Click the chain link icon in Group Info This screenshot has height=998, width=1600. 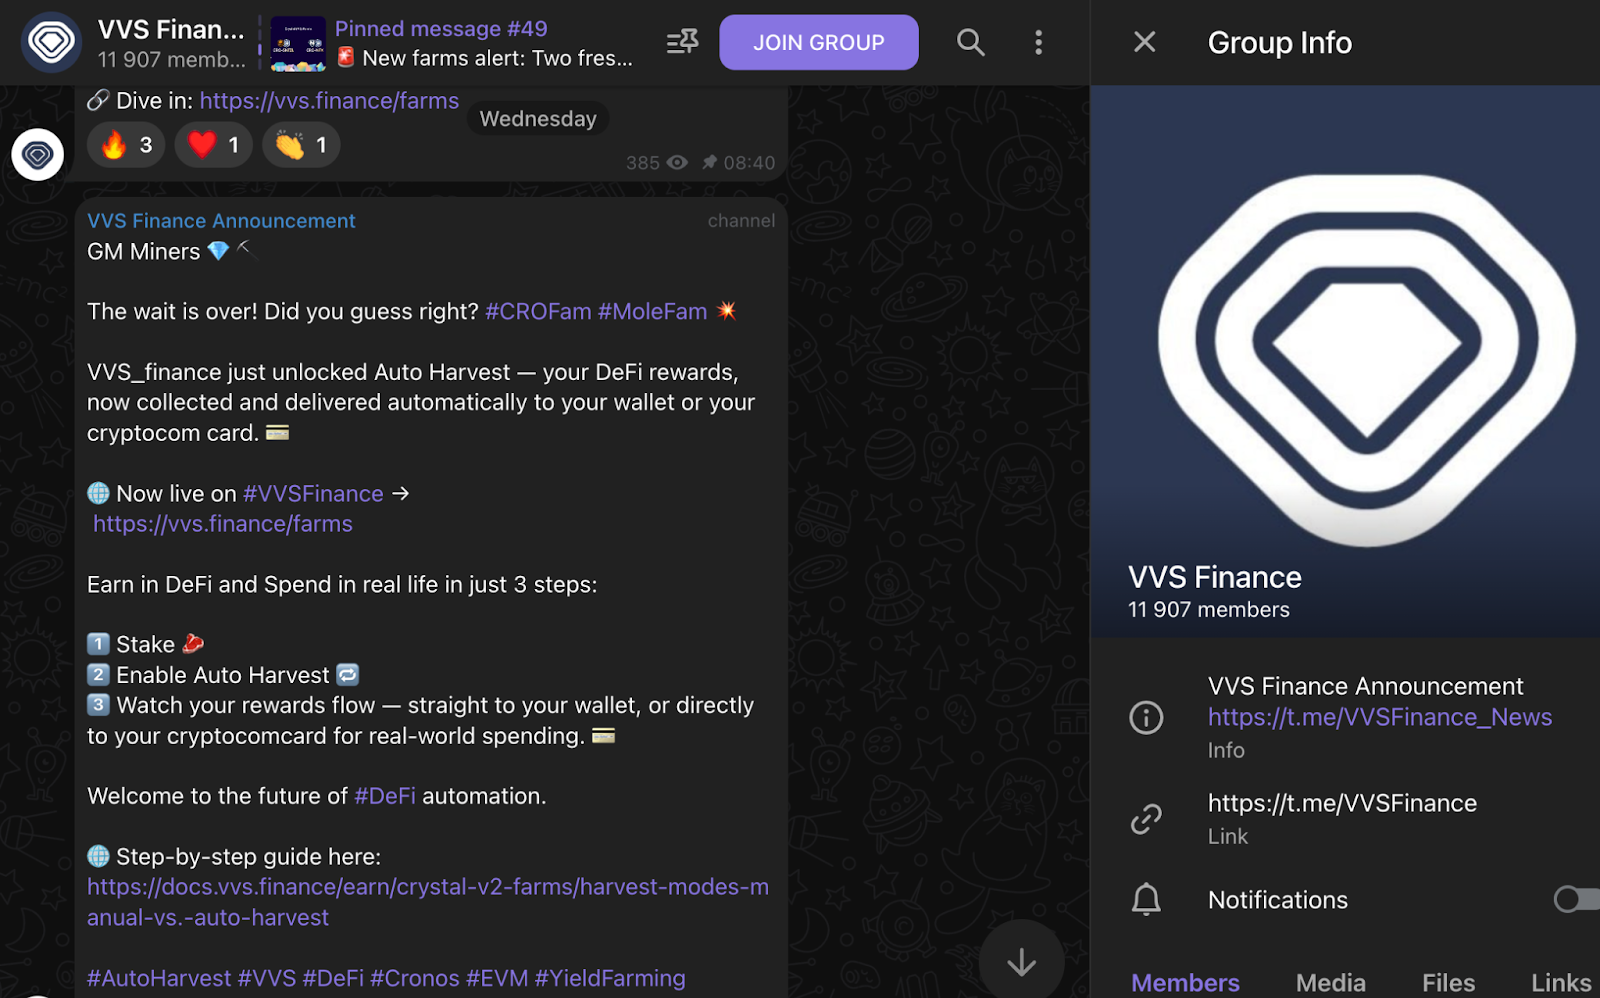[1146, 819]
